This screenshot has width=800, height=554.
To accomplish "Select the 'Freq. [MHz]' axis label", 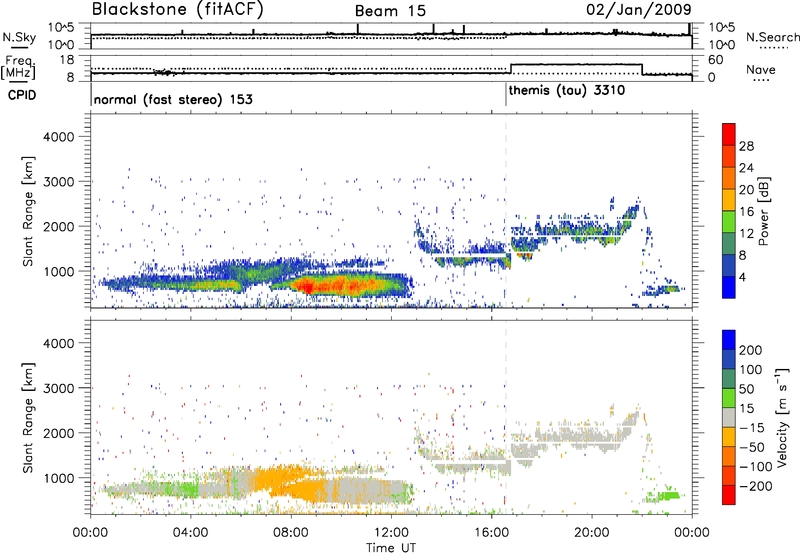I will pyautogui.click(x=18, y=67).
